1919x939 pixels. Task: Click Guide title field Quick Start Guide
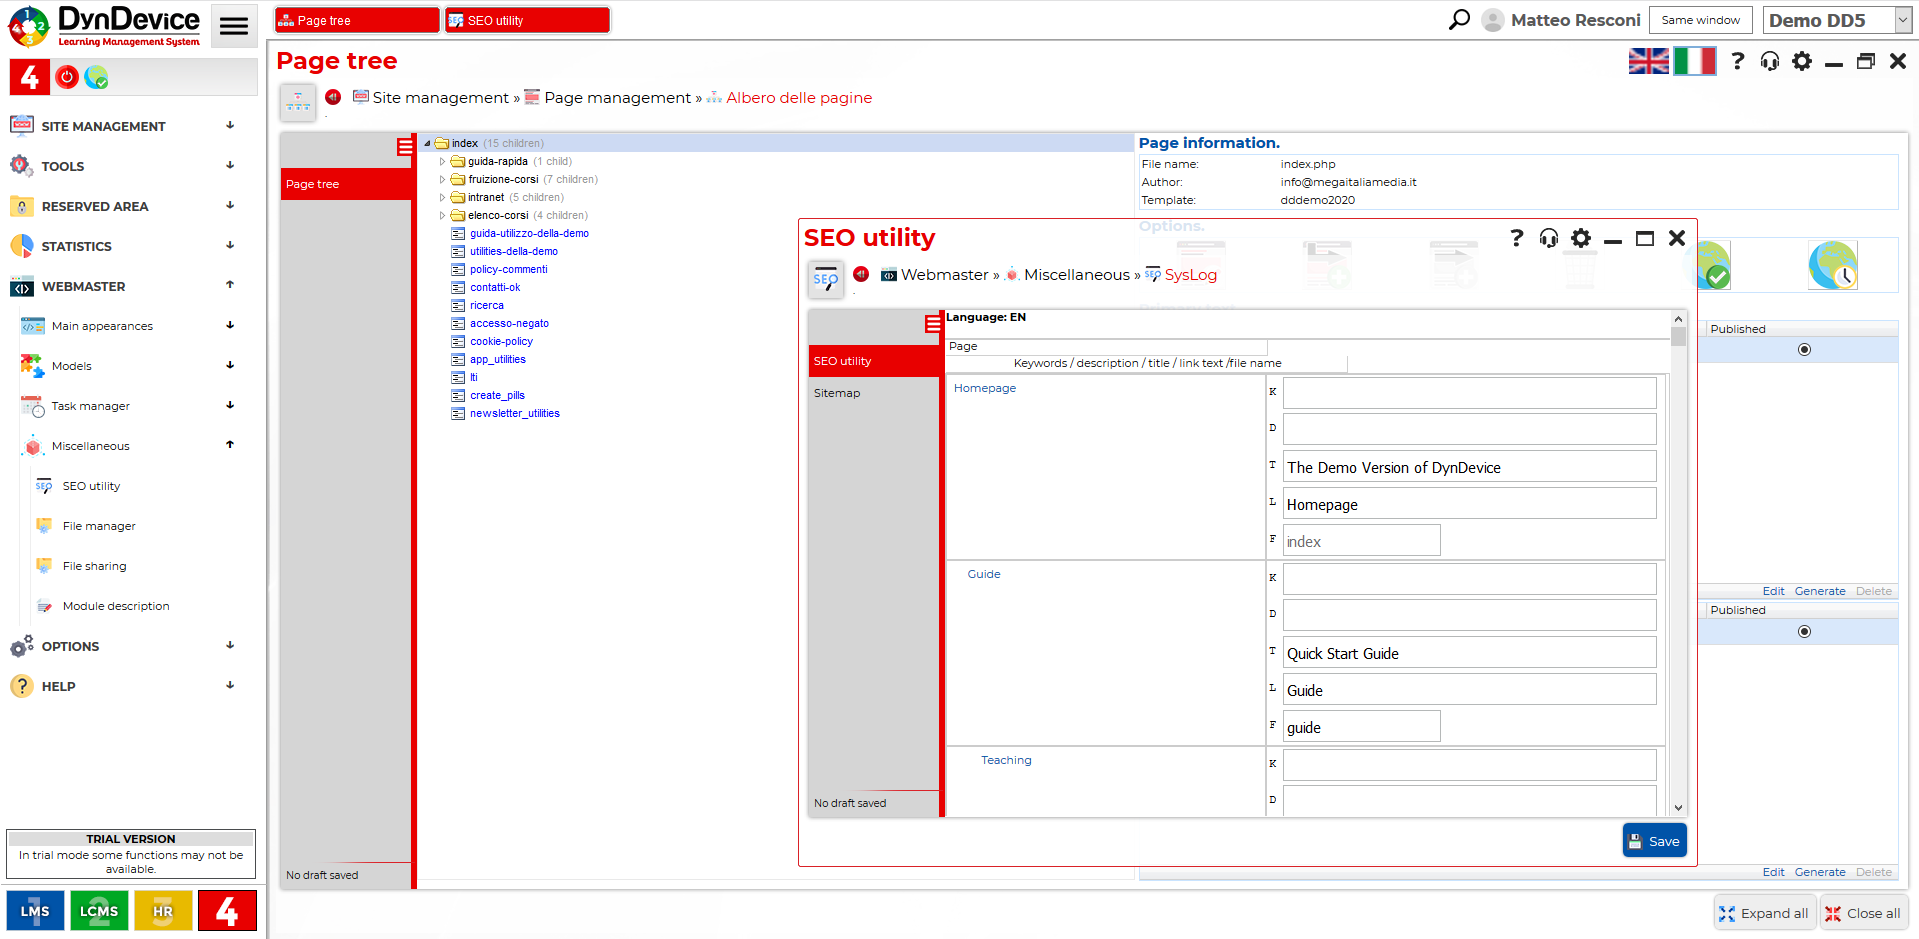click(1469, 654)
